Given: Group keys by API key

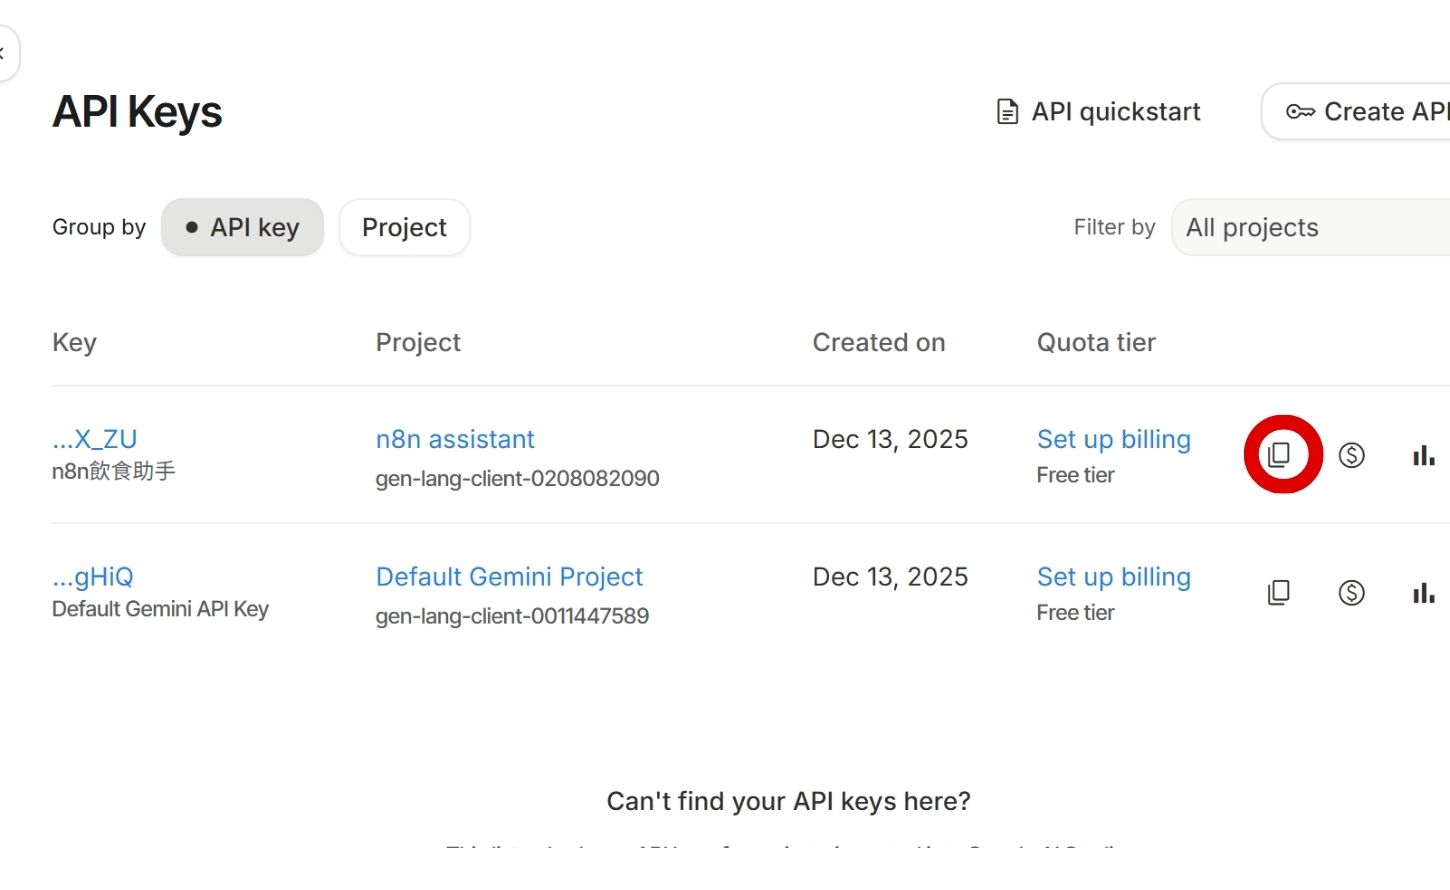Looking at the screenshot, I should (242, 228).
